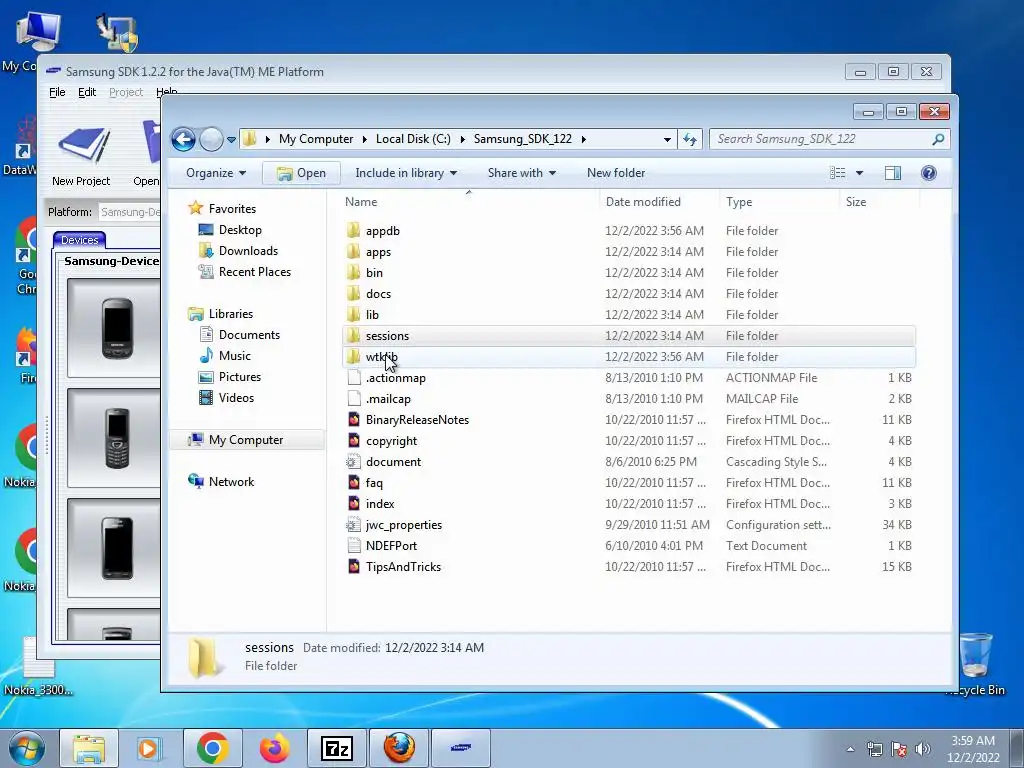Click the Back navigation arrow in Explorer

click(x=184, y=139)
